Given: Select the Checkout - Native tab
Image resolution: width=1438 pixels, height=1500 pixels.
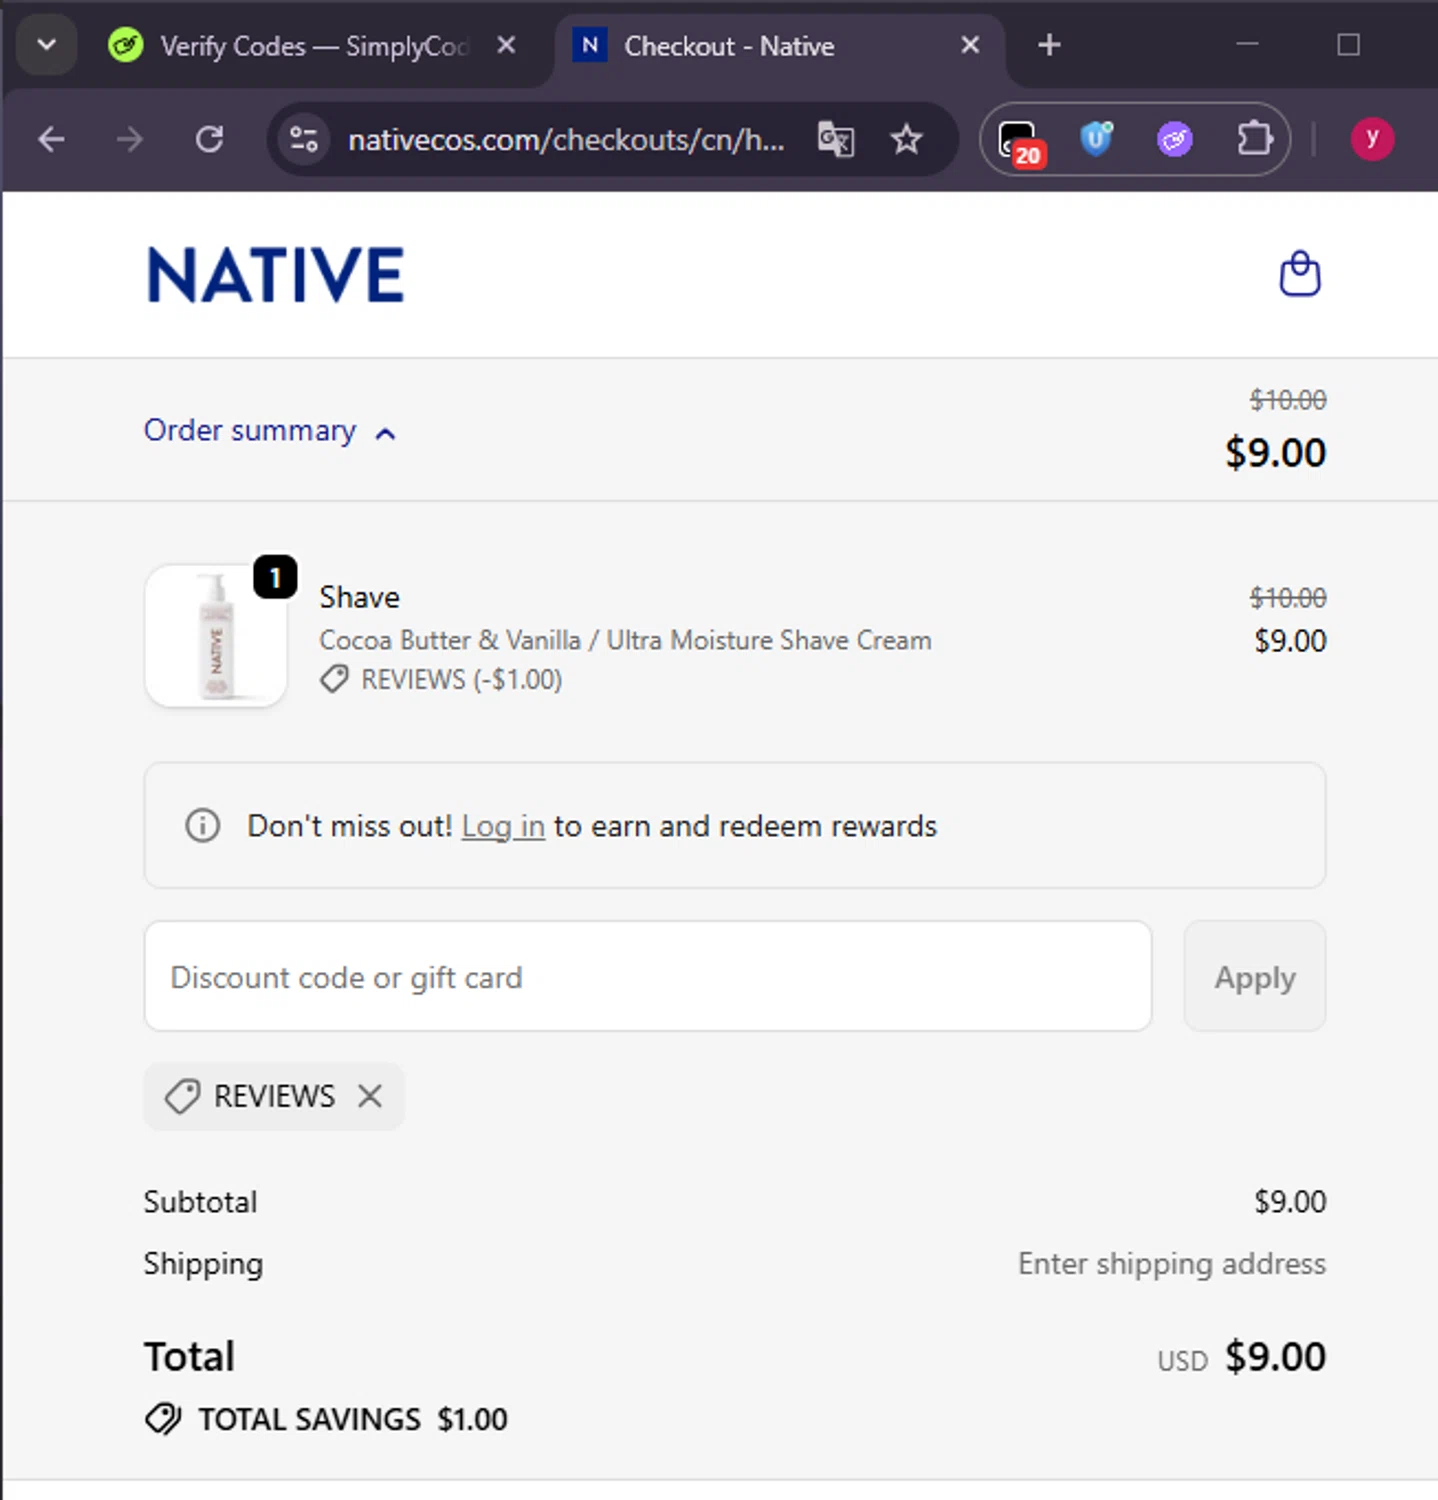Looking at the screenshot, I should 728,46.
